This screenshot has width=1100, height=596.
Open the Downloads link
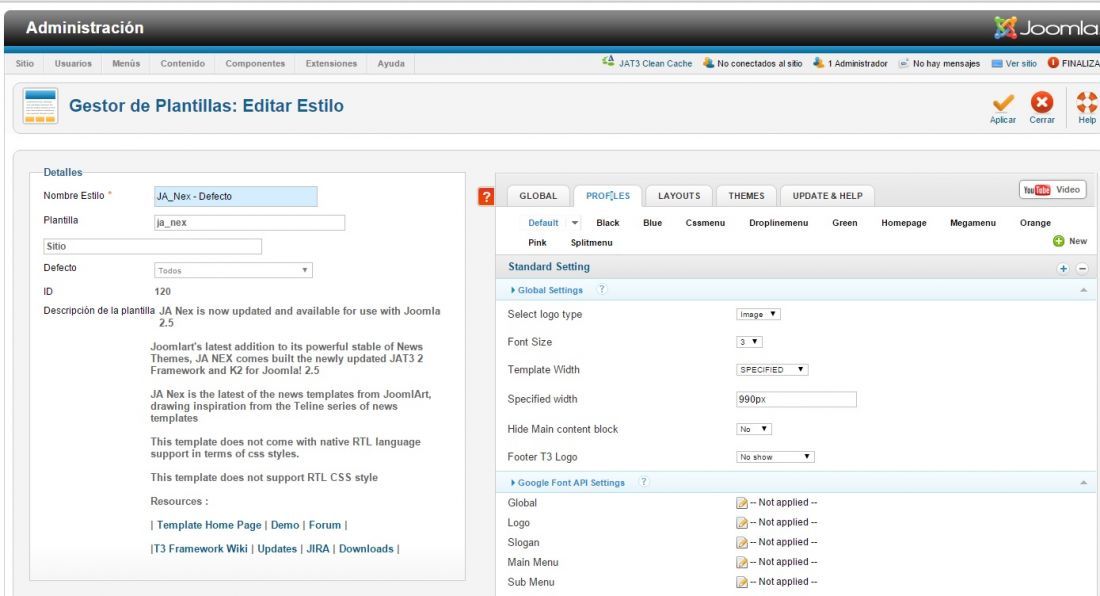coord(366,549)
